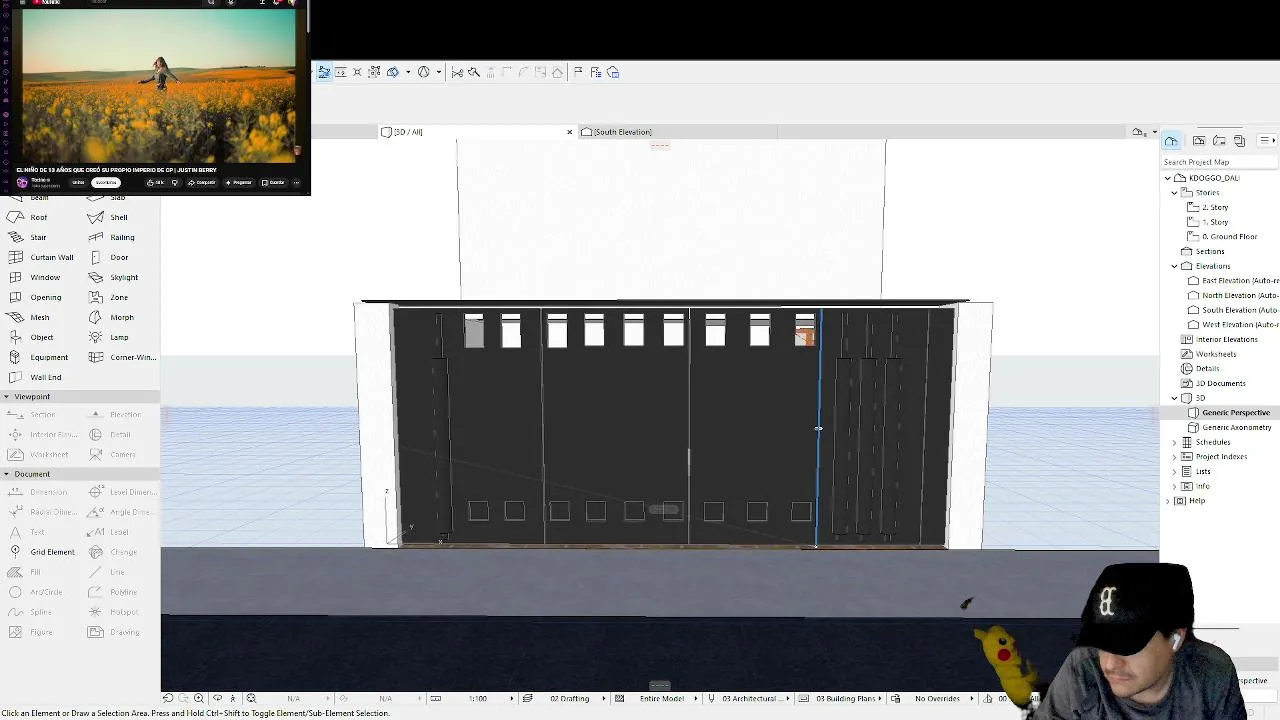Select the Generic Perspective view

pos(1228,412)
